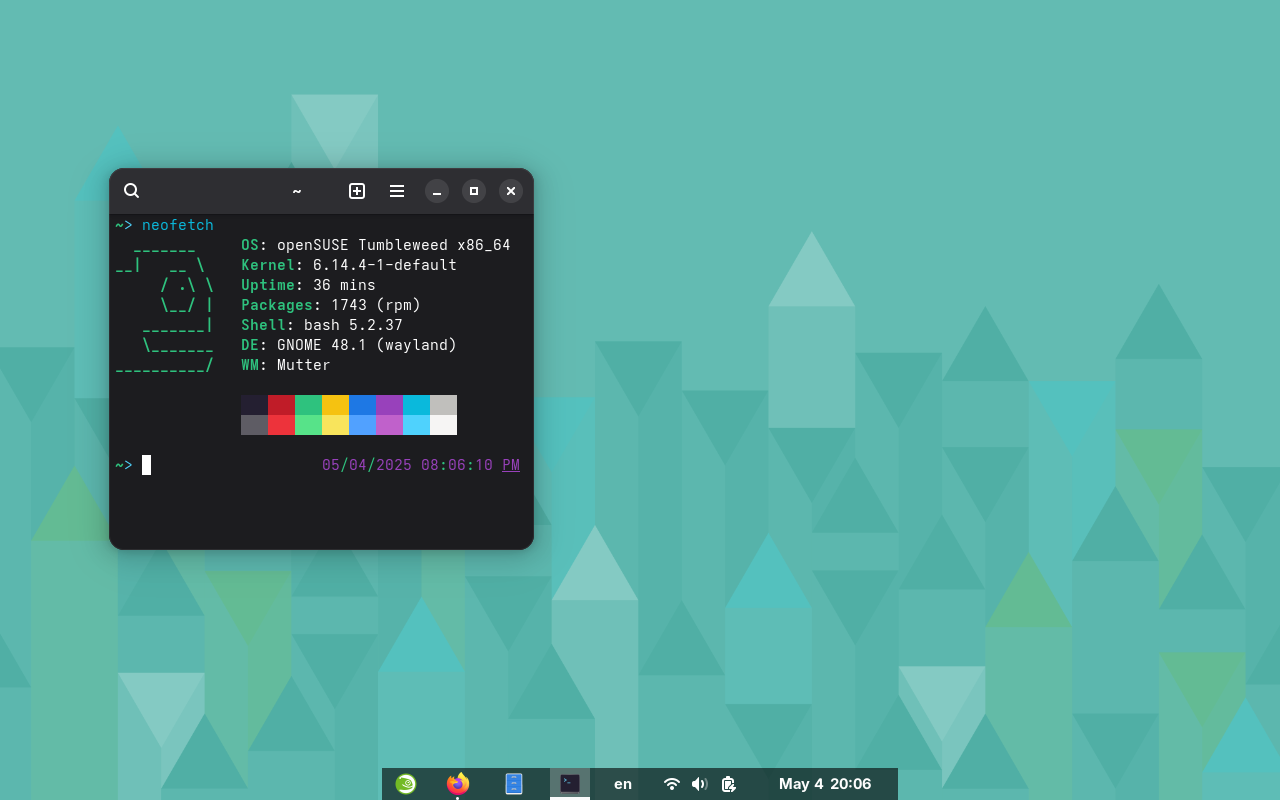Click the Wi-Fi status icon
Viewport: 1280px width, 800px height.
click(x=672, y=784)
